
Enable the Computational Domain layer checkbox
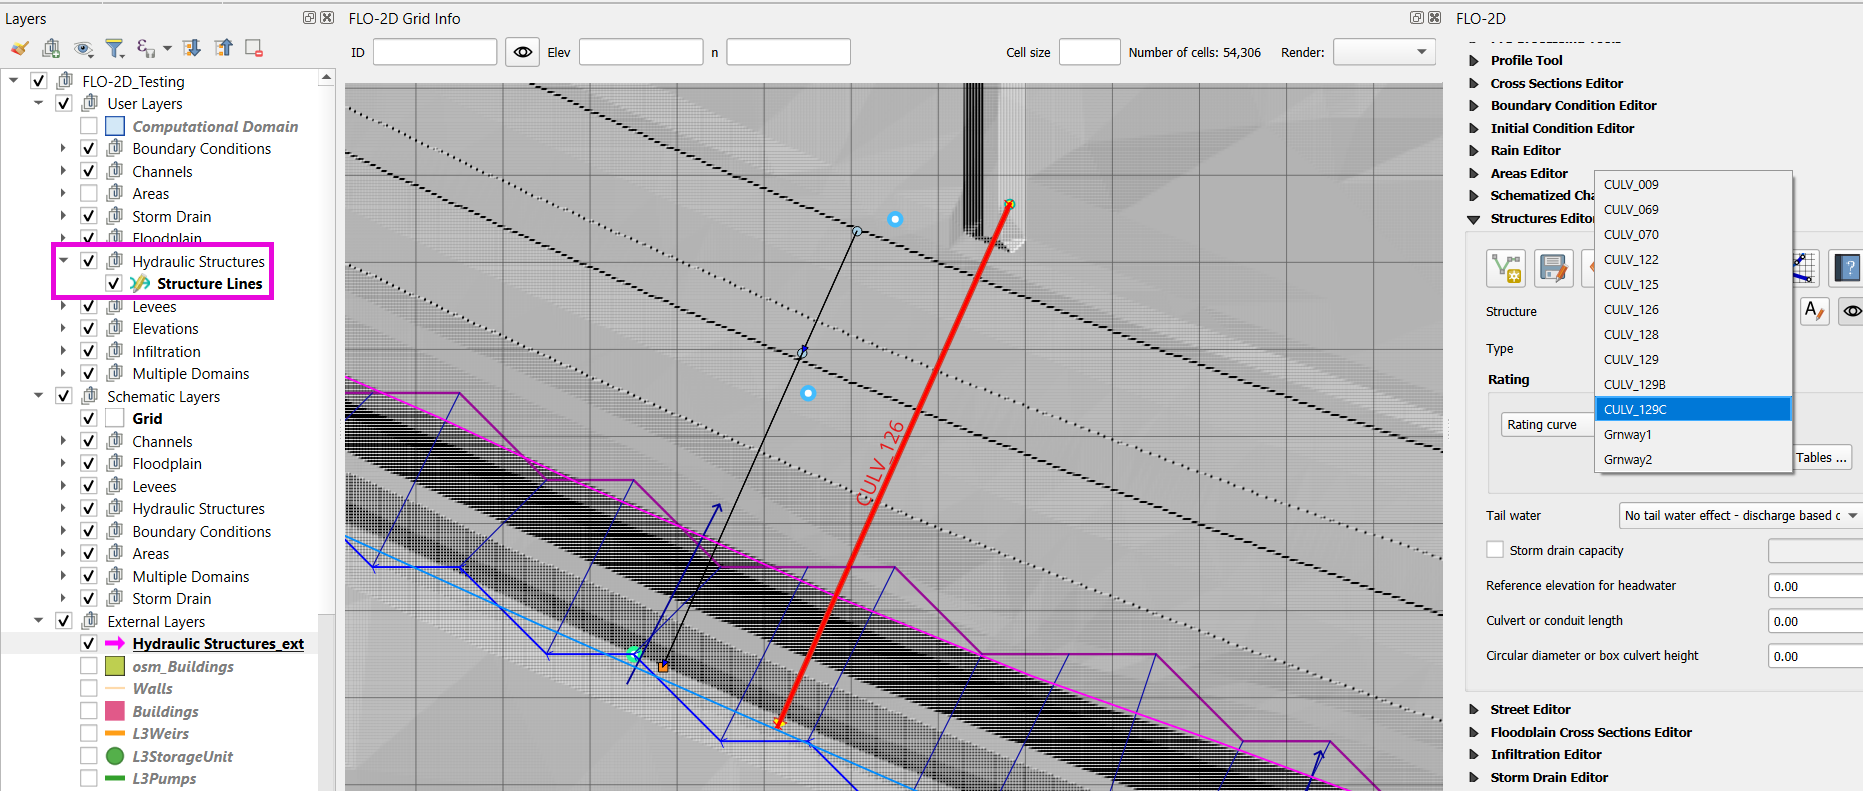pos(89,126)
